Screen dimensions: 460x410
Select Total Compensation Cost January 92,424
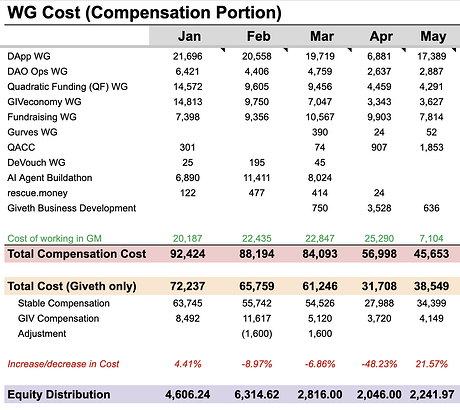pos(188,254)
